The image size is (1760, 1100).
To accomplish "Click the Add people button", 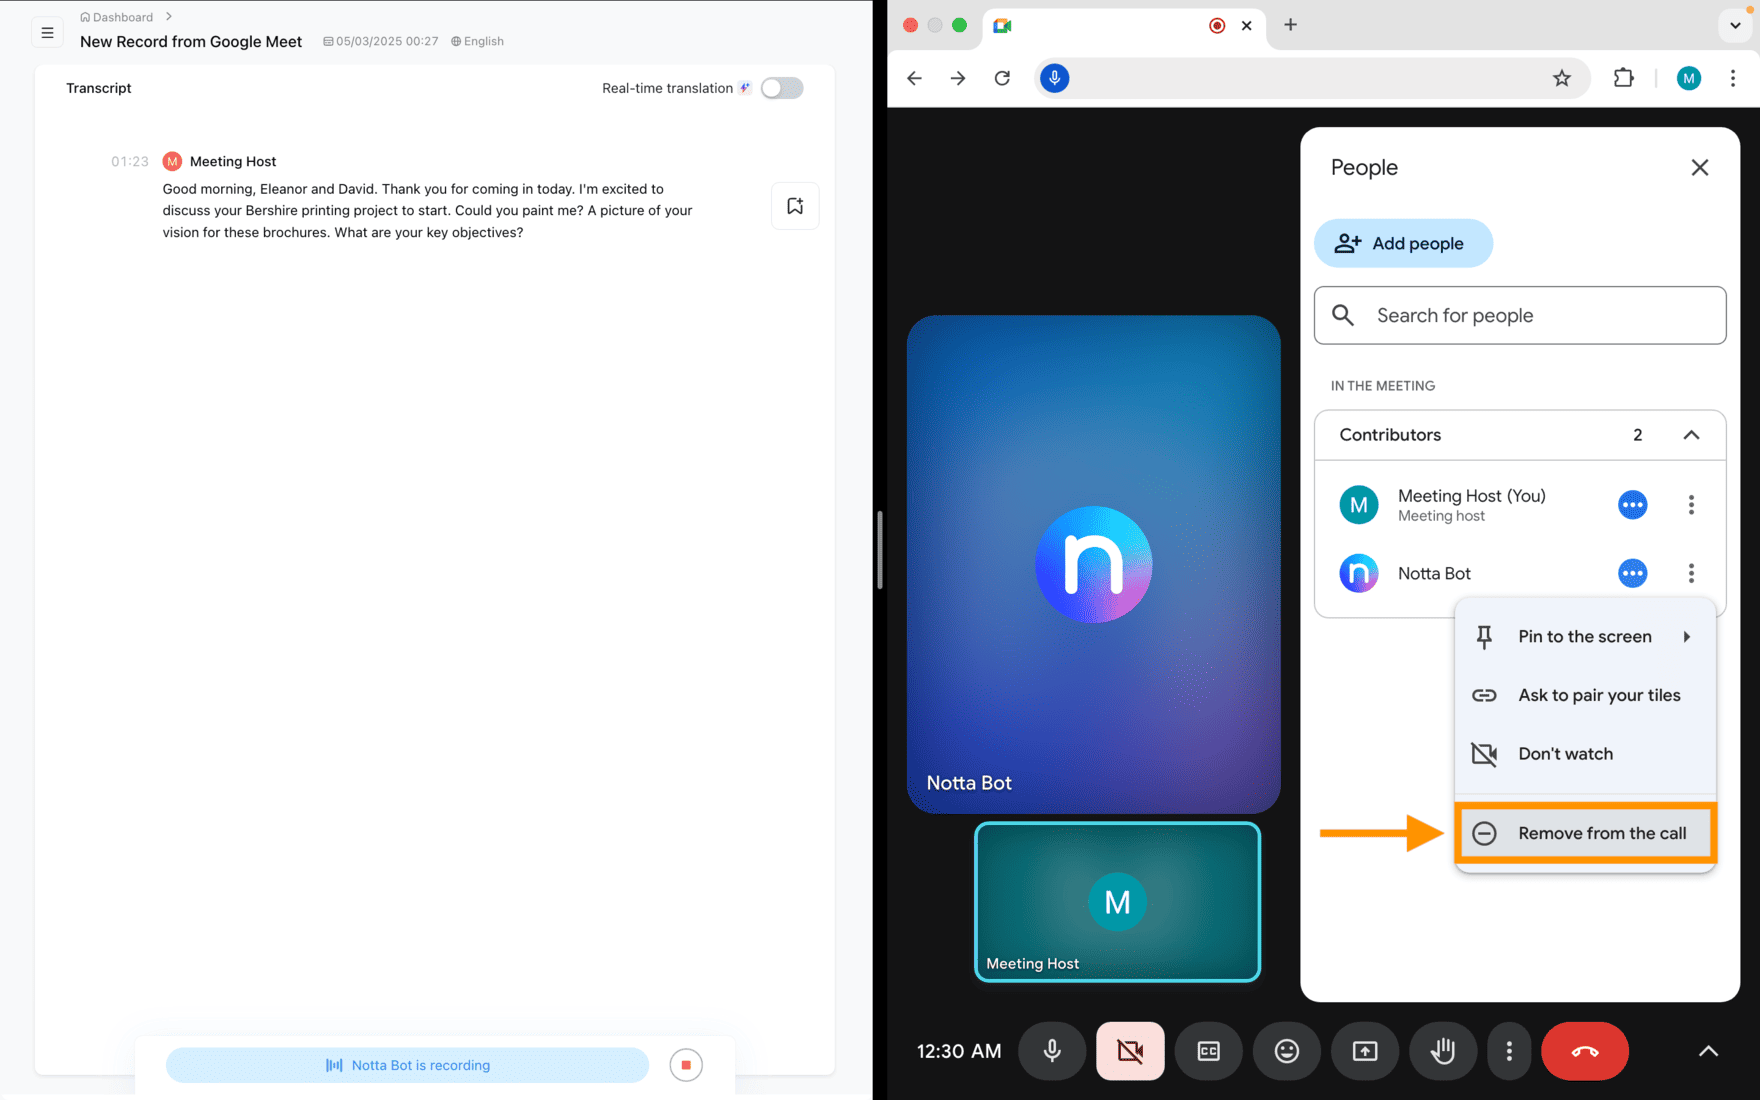I will tap(1403, 243).
